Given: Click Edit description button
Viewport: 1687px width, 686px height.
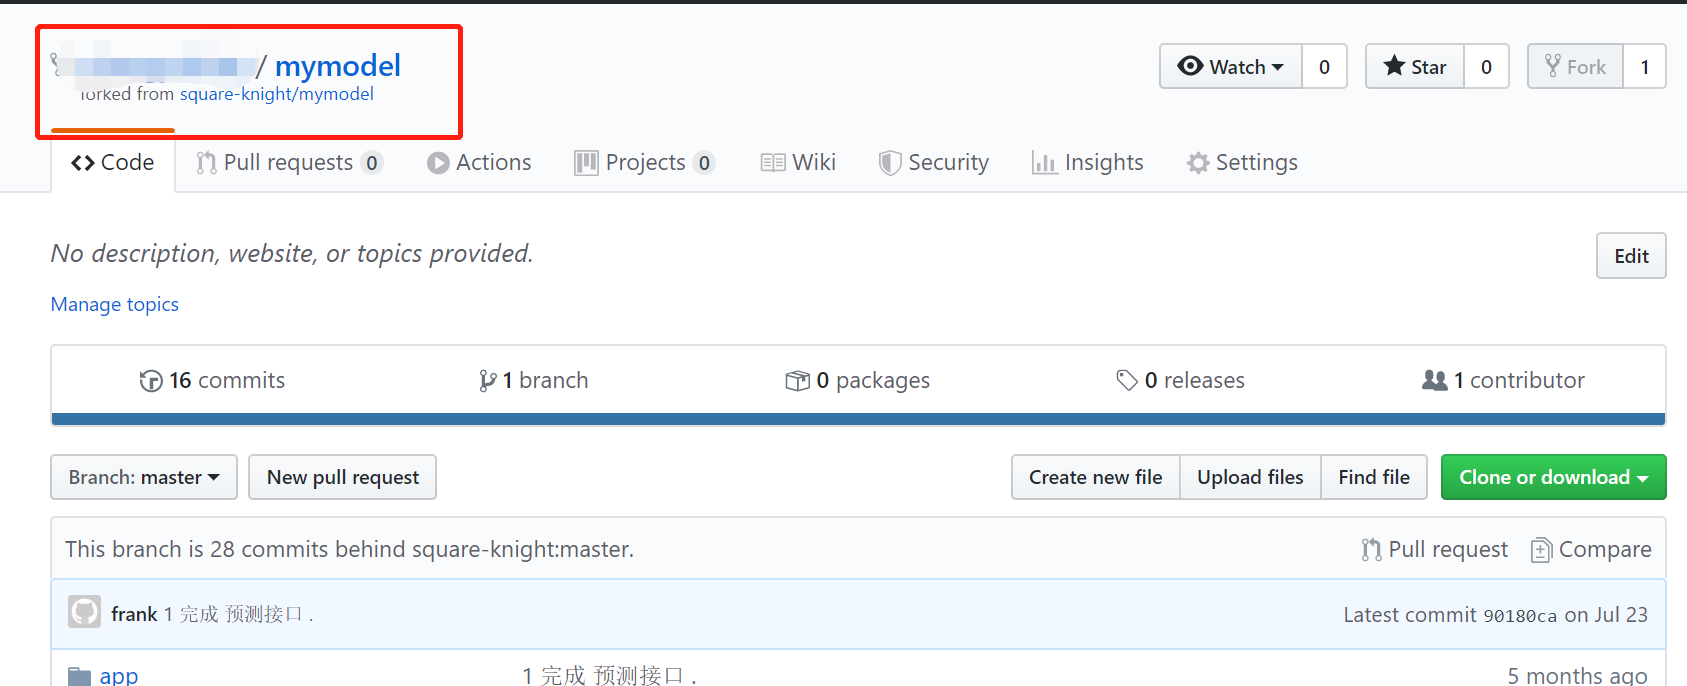Looking at the screenshot, I should tap(1631, 256).
